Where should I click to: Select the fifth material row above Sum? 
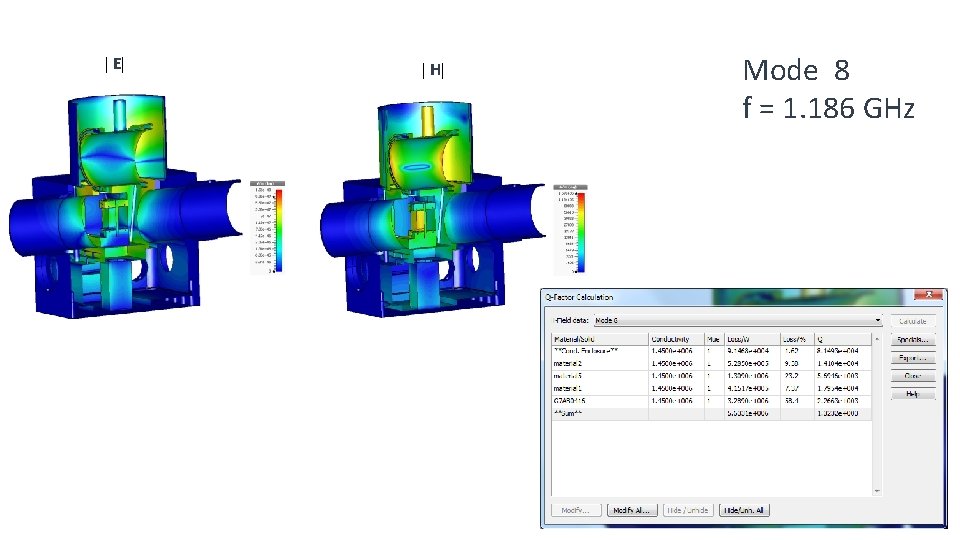pyautogui.click(x=711, y=400)
